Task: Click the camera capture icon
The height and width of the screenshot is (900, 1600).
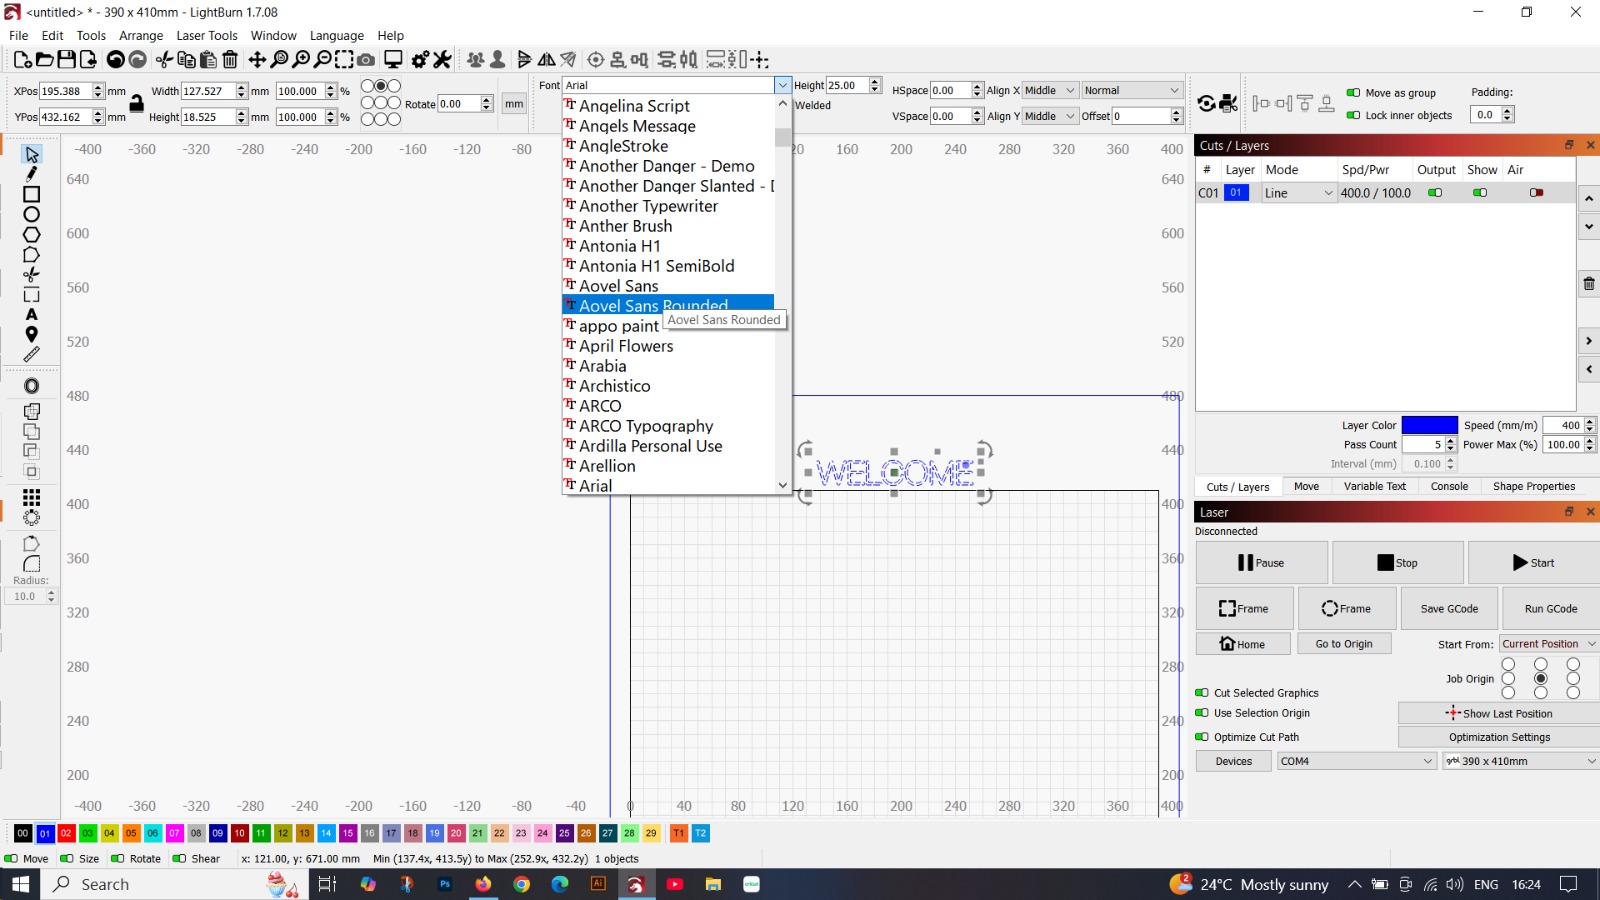Action: [x=366, y=60]
